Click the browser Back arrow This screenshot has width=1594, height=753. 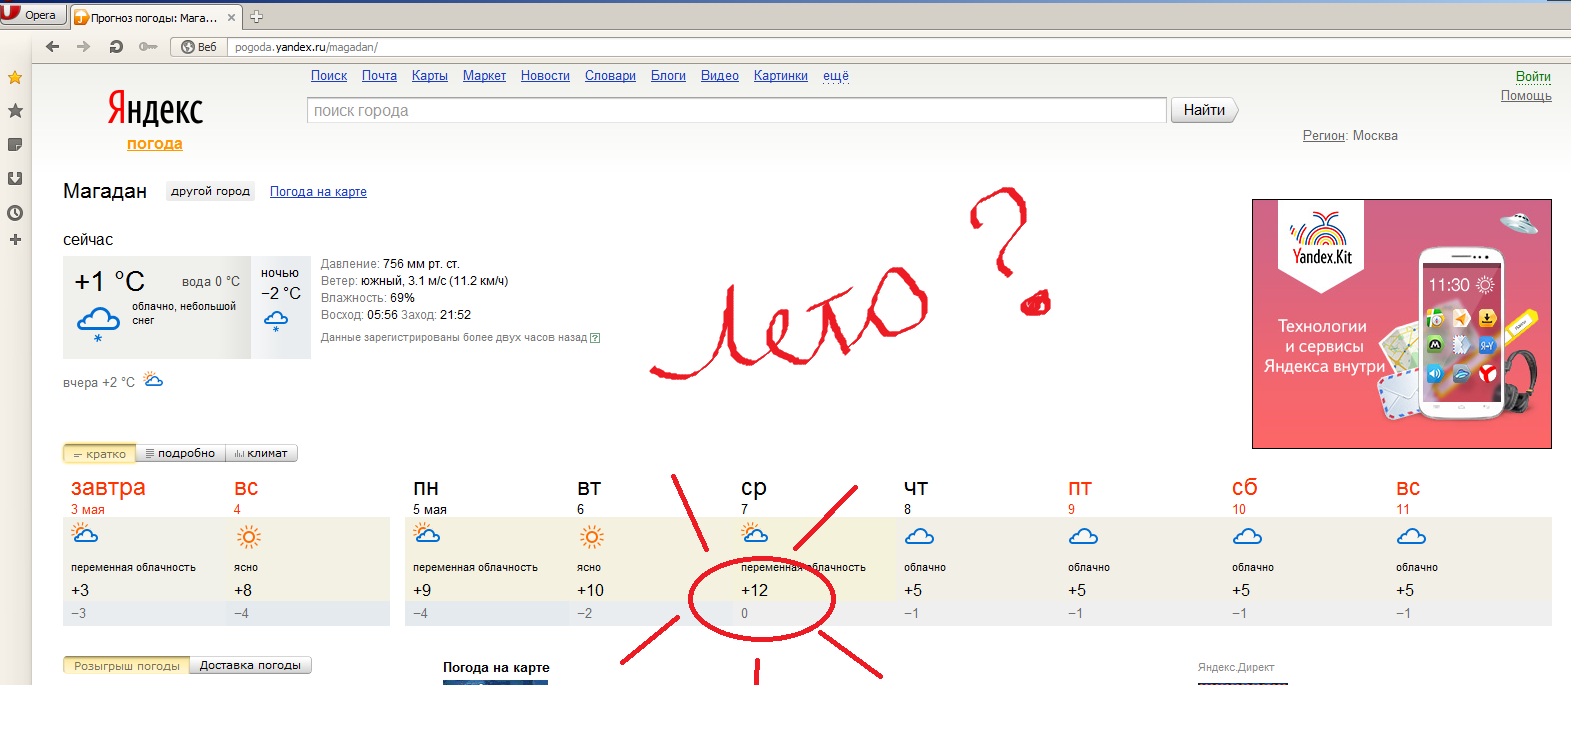tap(53, 47)
